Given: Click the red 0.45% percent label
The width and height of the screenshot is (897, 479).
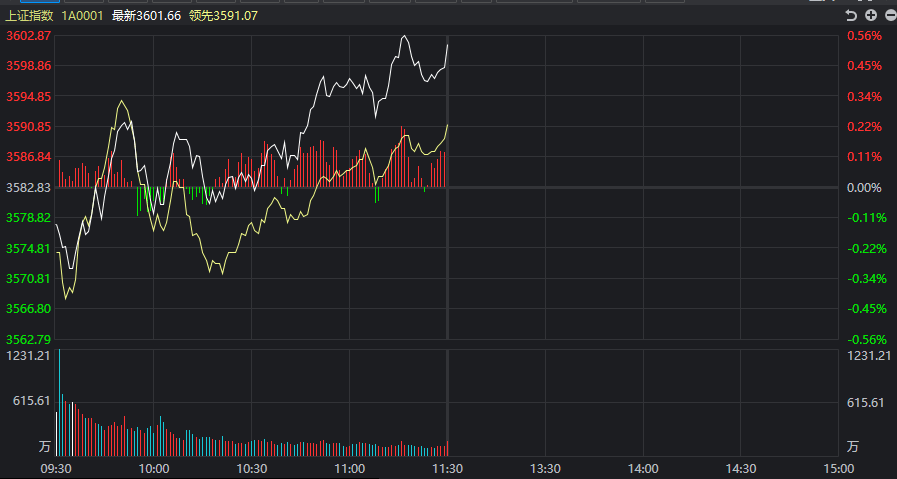Looking at the screenshot, I should (864, 66).
